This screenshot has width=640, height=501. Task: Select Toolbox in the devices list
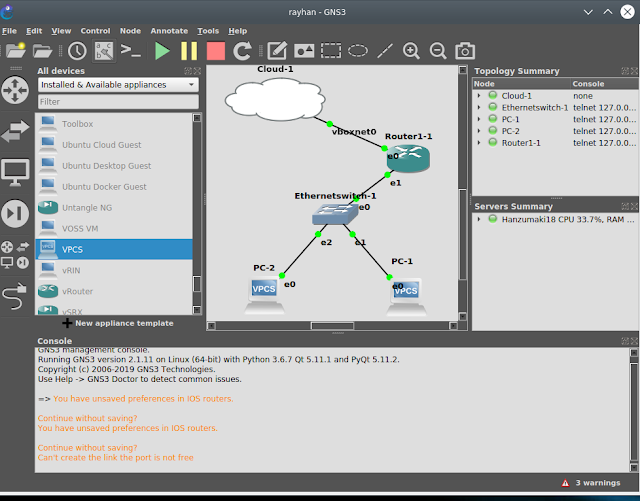(114, 124)
